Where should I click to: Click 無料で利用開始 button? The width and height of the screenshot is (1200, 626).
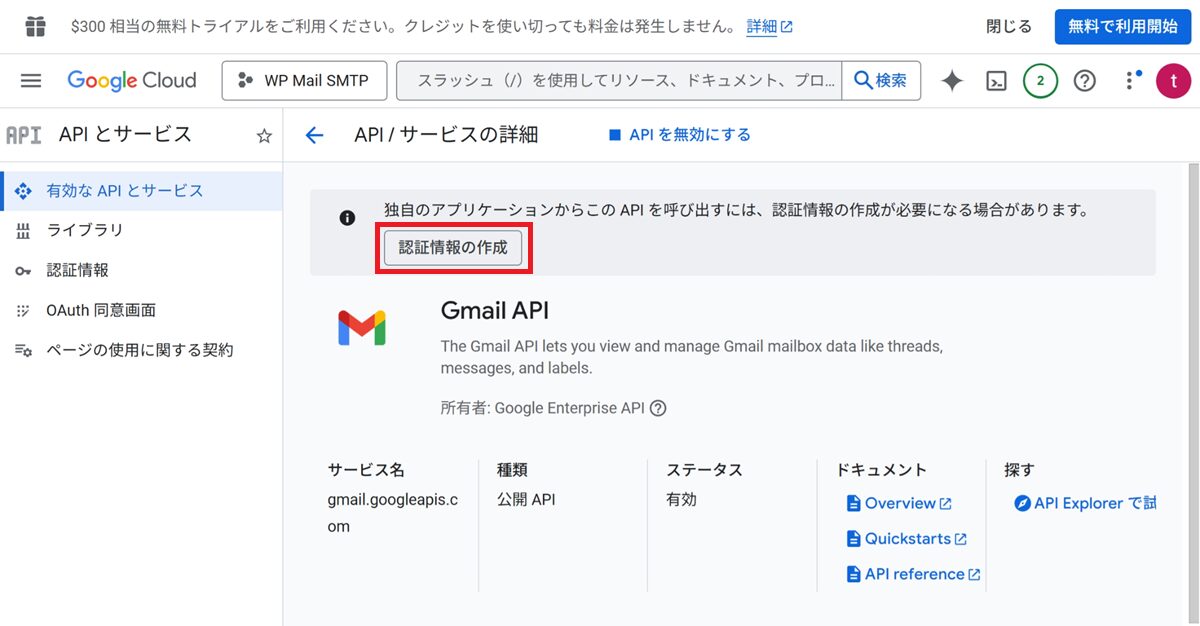click(1122, 27)
